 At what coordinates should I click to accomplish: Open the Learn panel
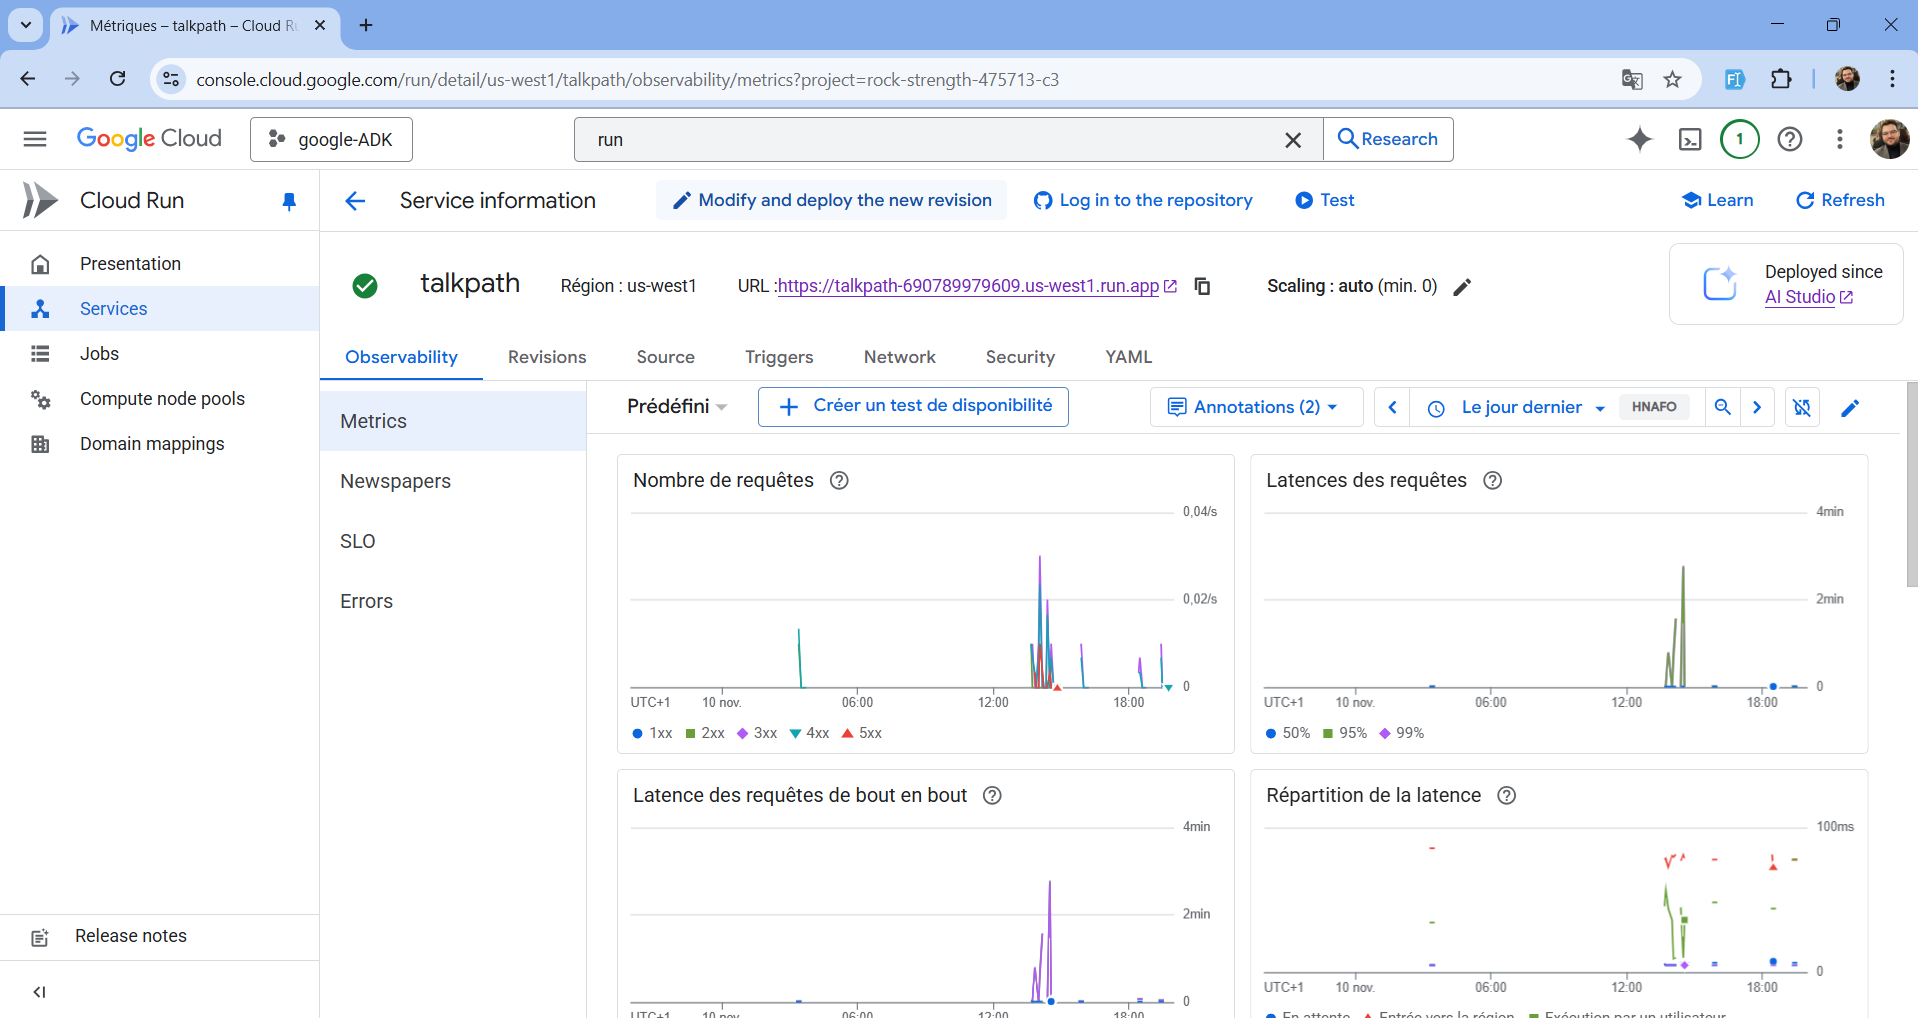click(x=1718, y=200)
